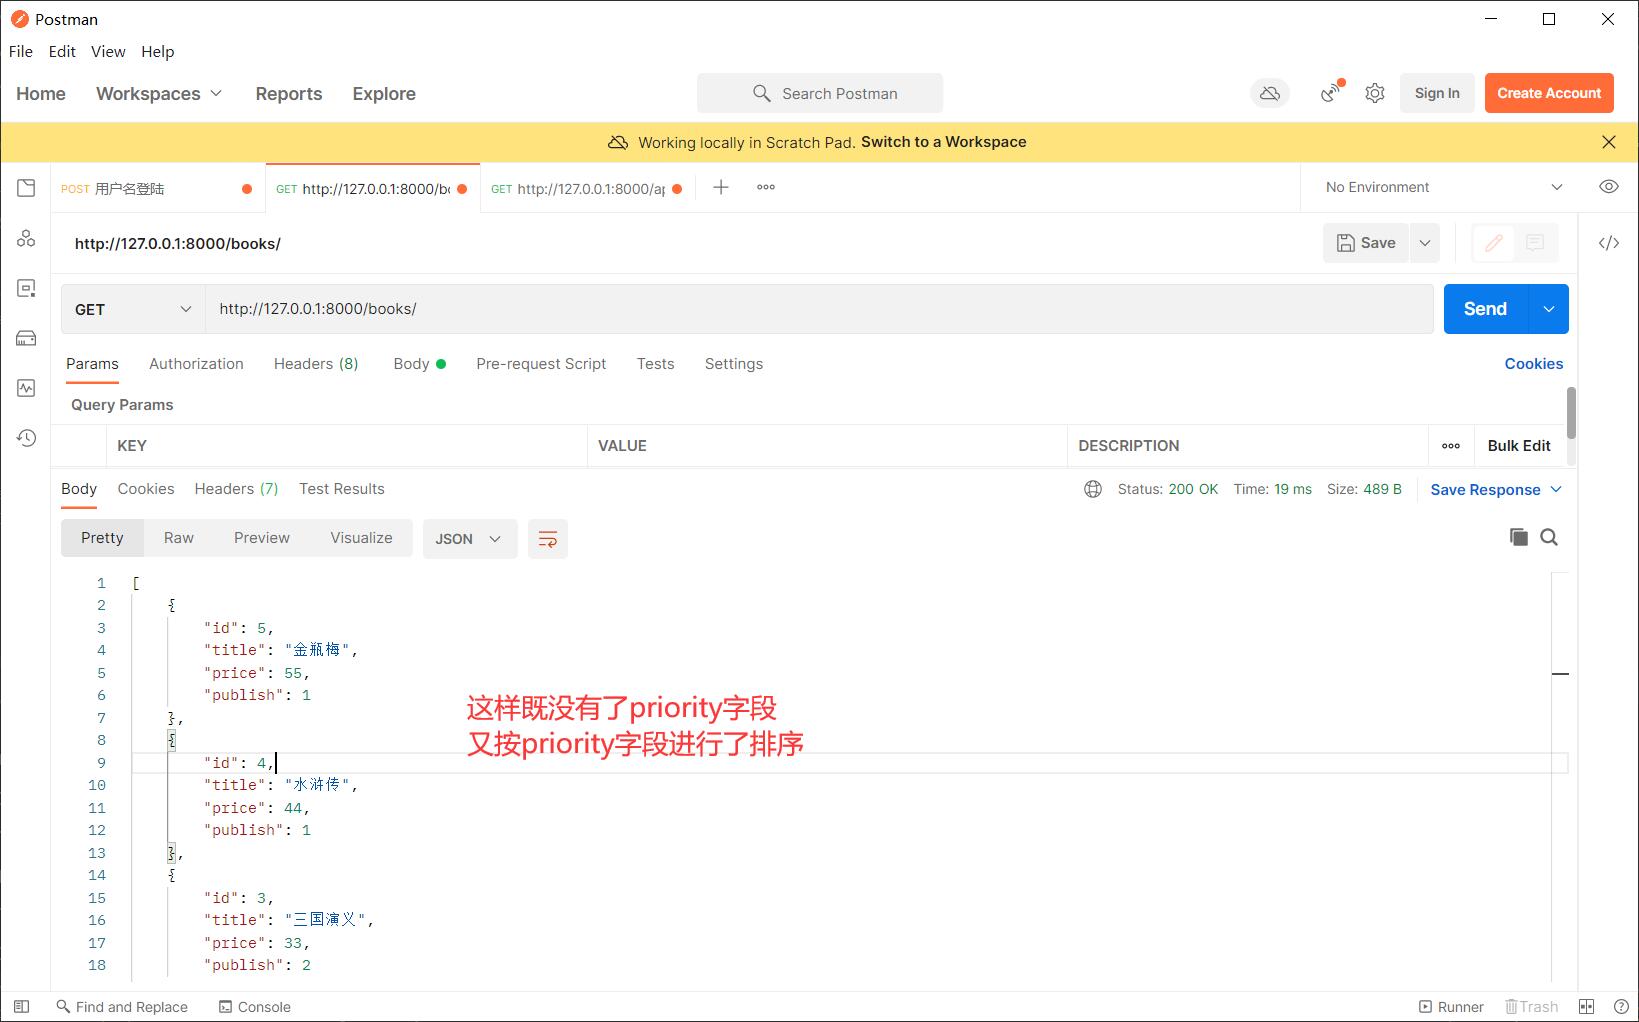Expand the Send button options arrow
Viewport: 1639px width, 1022px height.
1549,309
